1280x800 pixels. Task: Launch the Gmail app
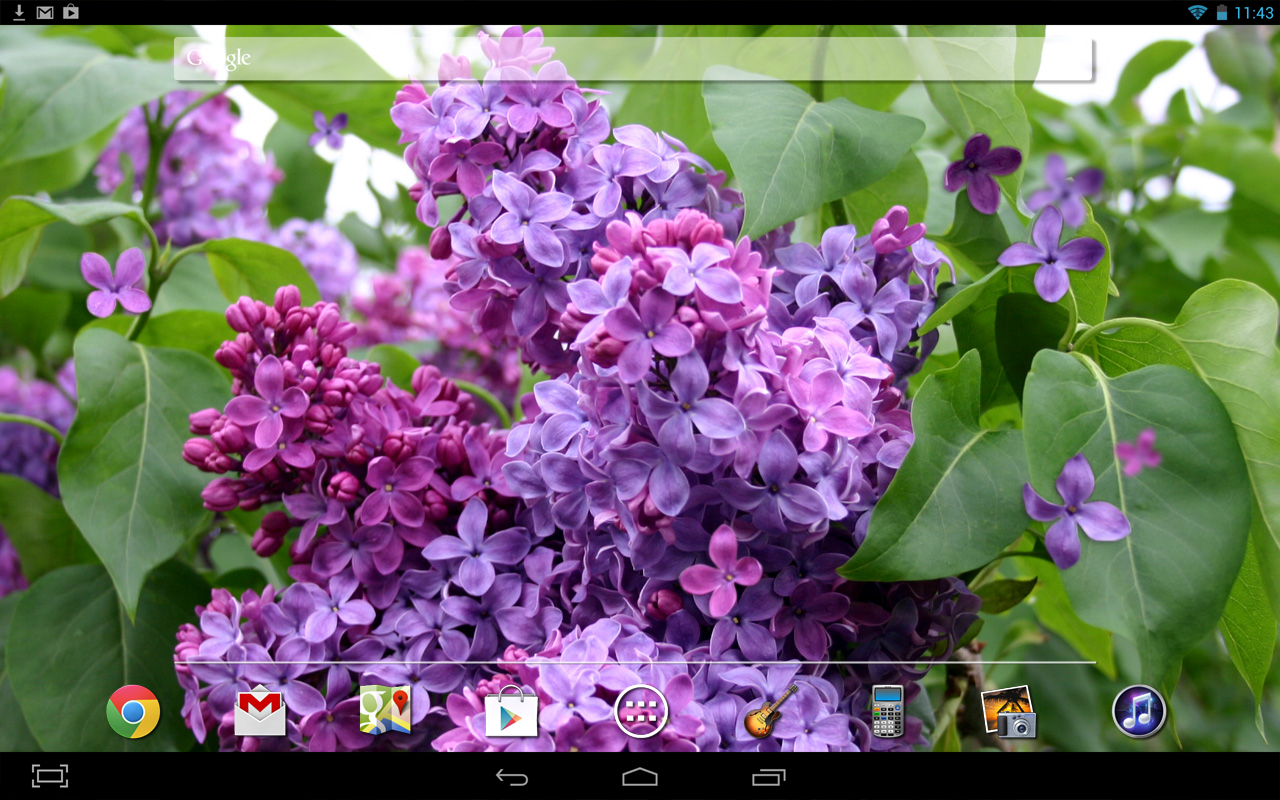point(260,712)
